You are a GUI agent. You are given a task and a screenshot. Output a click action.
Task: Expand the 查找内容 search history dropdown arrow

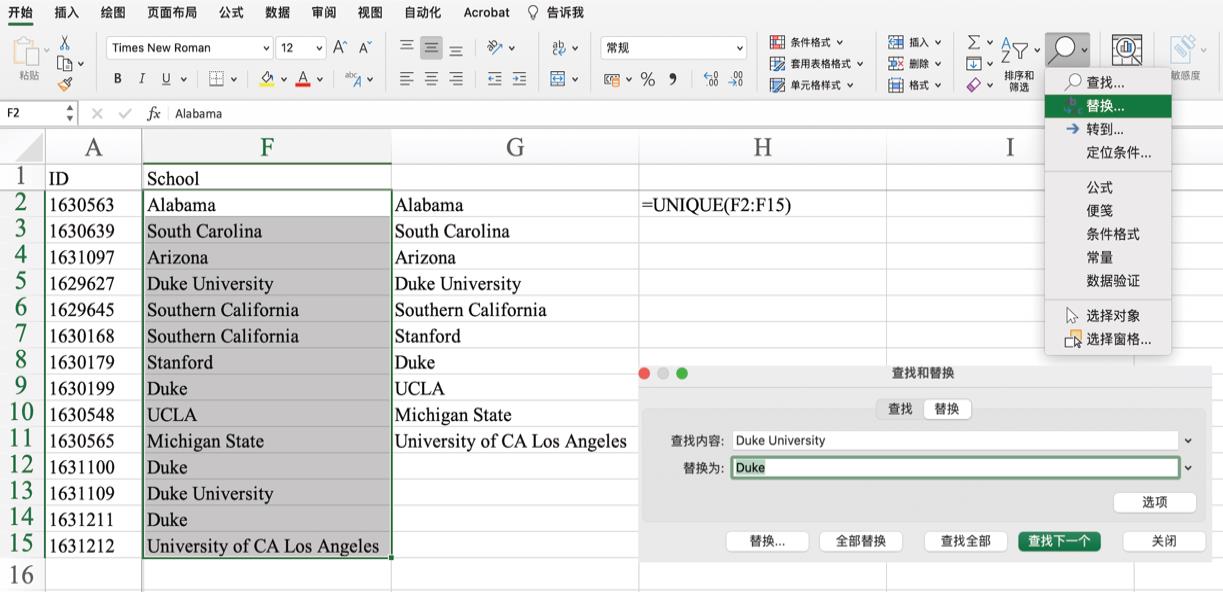1188,441
